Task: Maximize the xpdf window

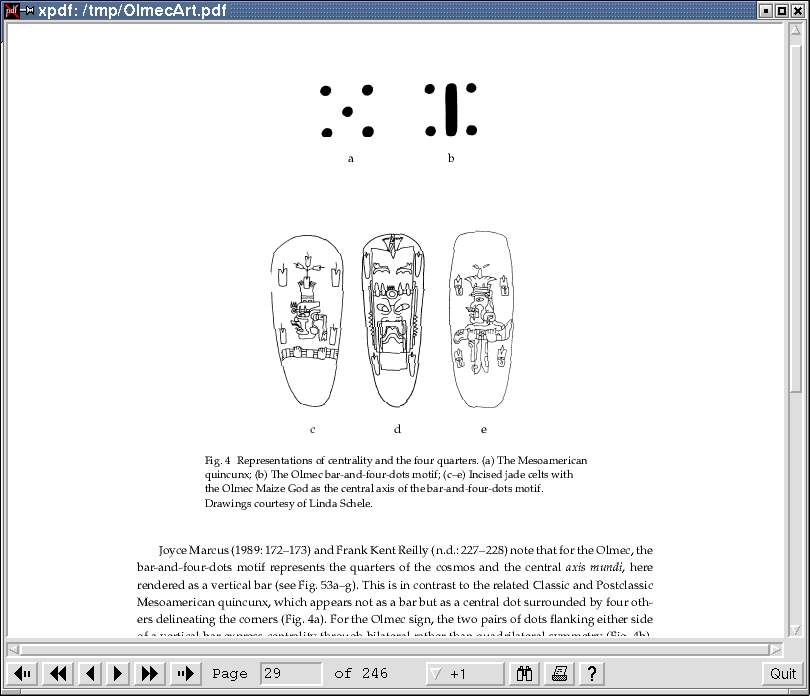Action: [x=782, y=10]
